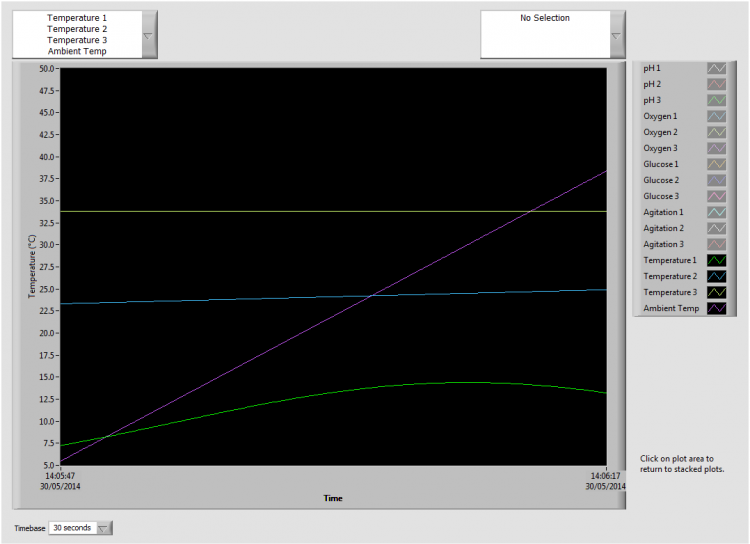Click the Temperature 2 blue plot icon
The height and width of the screenshot is (544, 750).
click(717, 277)
